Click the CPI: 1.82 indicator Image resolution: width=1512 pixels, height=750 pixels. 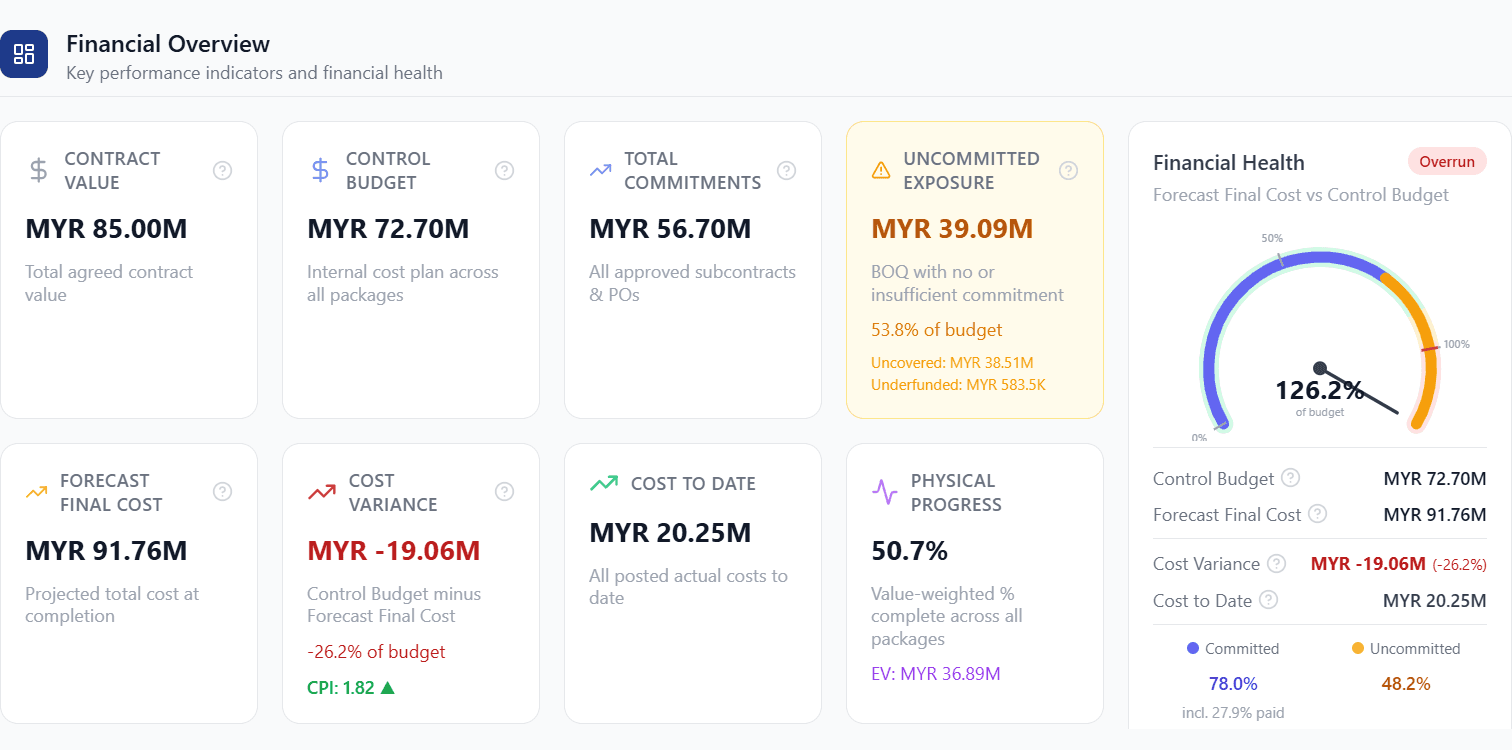click(351, 688)
